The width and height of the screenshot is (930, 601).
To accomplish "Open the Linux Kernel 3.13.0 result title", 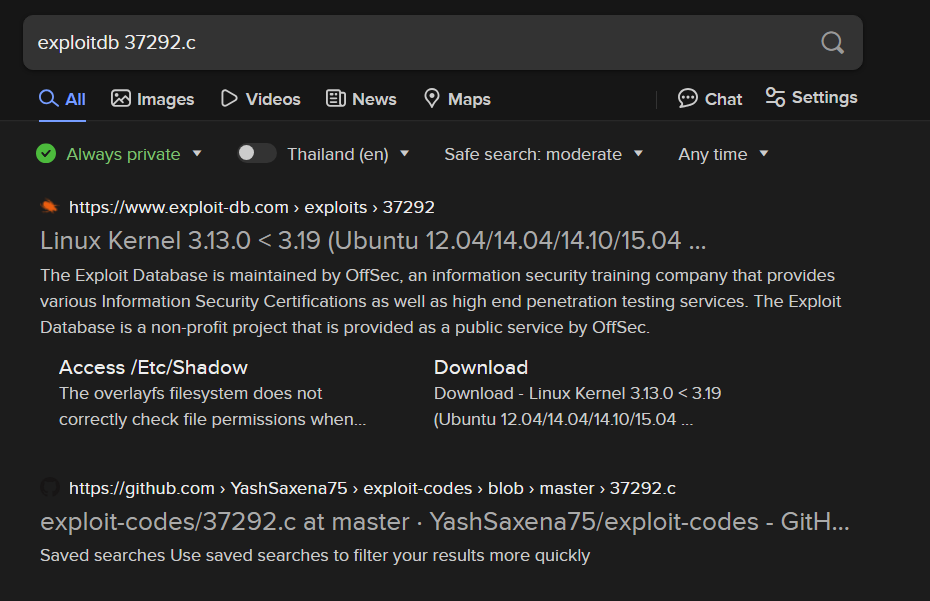I will [373, 241].
